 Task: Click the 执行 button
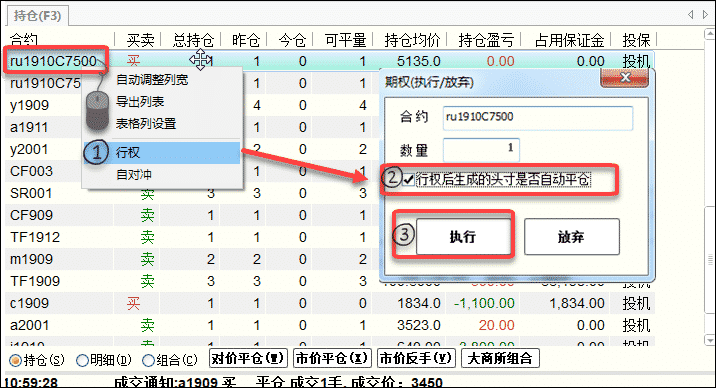(x=463, y=236)
